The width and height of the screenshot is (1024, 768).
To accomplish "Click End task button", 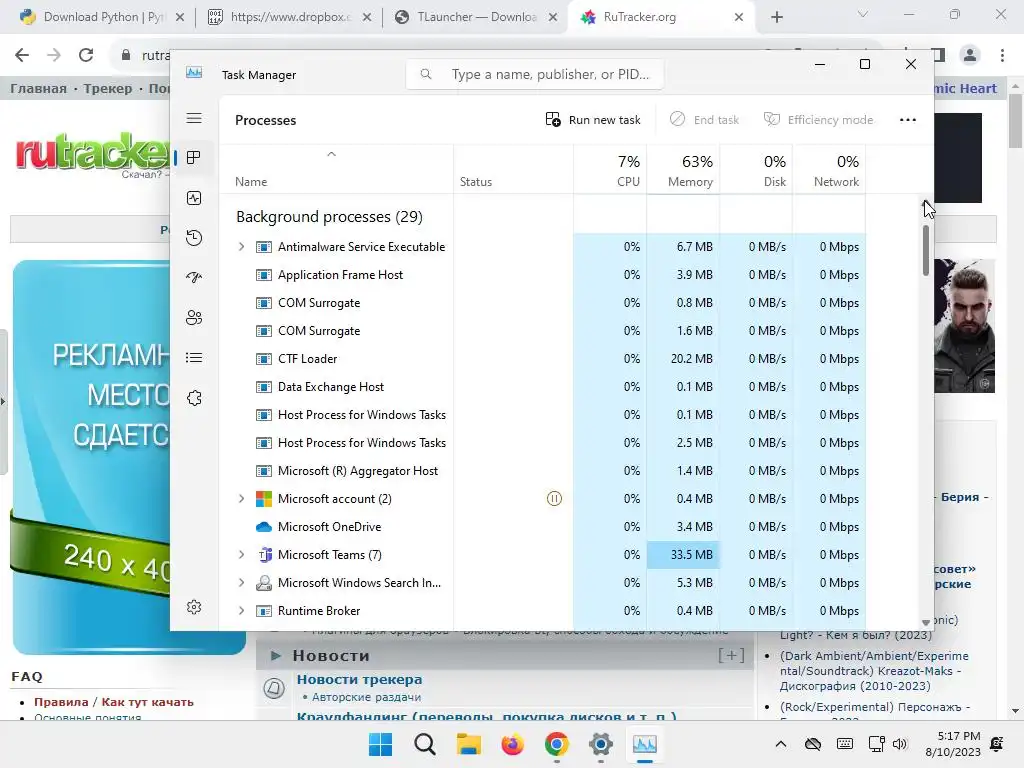I will pyautogui.click(x=705, y=120).
